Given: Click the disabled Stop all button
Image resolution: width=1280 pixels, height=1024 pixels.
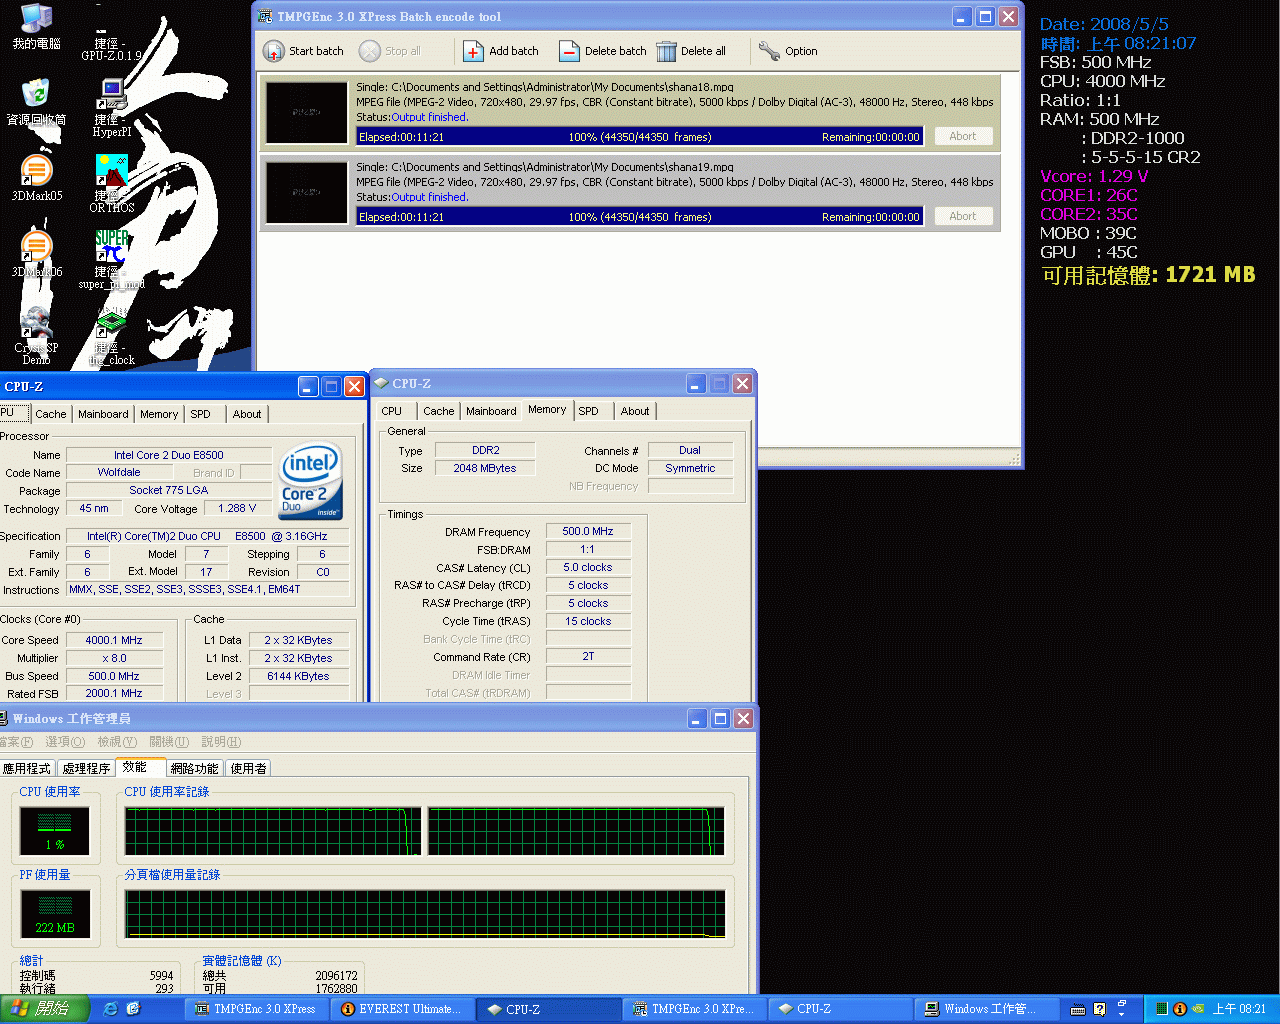Looking at the screenshot, I should [390, 51].
